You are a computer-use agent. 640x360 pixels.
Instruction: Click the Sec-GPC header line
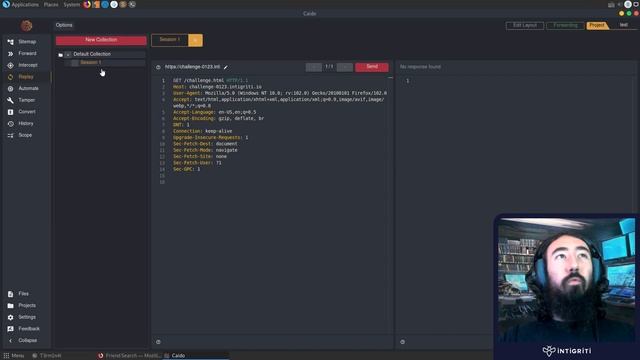[x=187, y=169]
